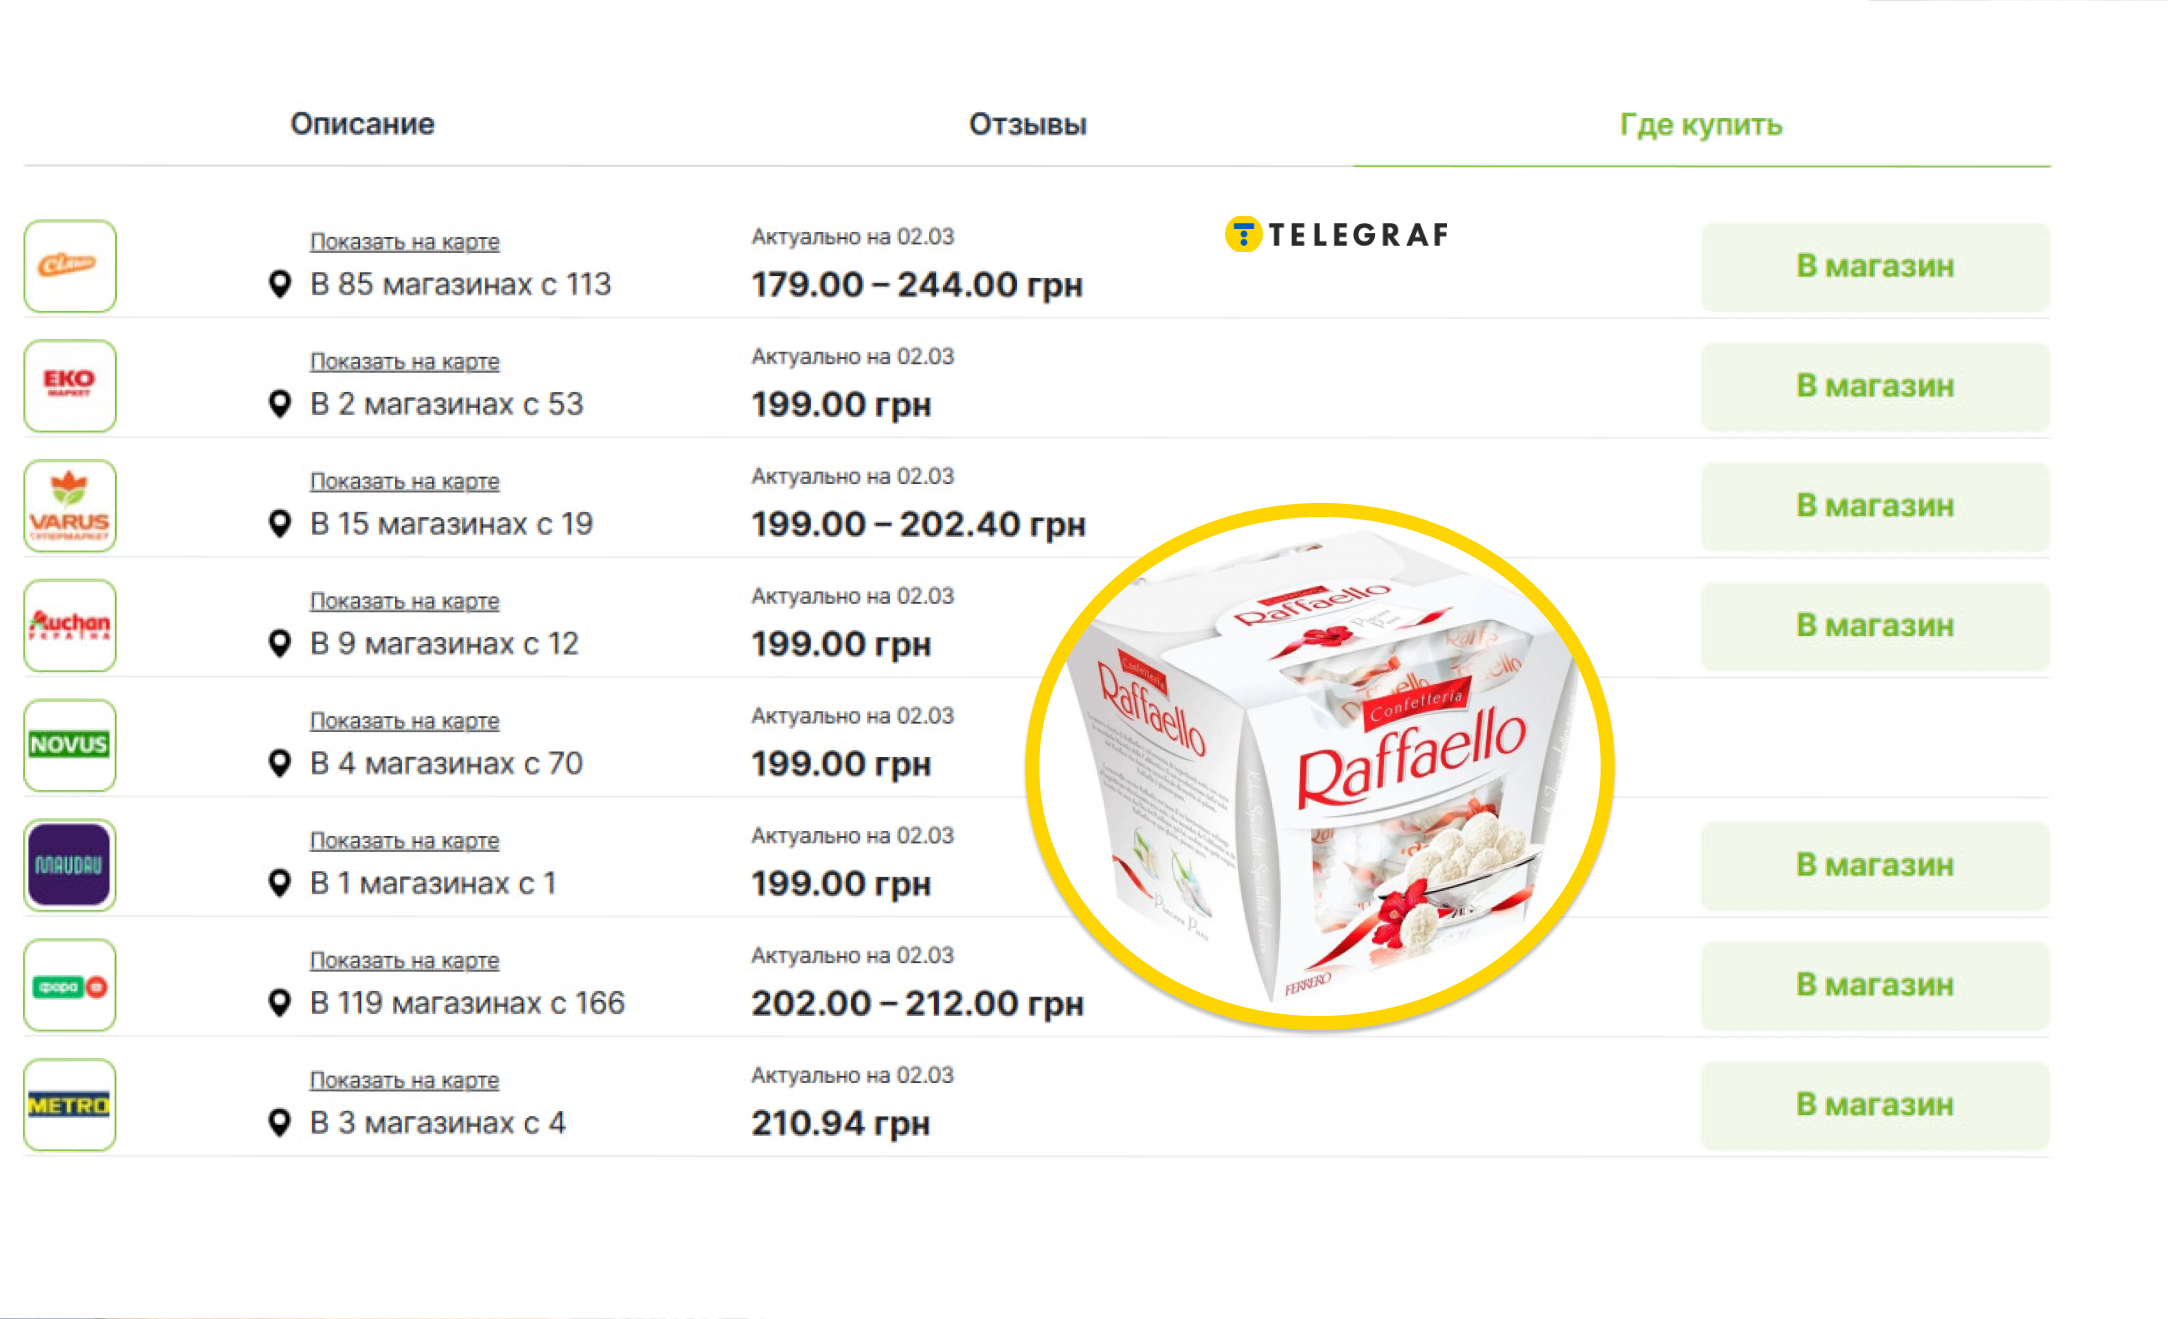Select the Metro store logo
This screenshot has width=2168, height=1319.
point(69,1105)
